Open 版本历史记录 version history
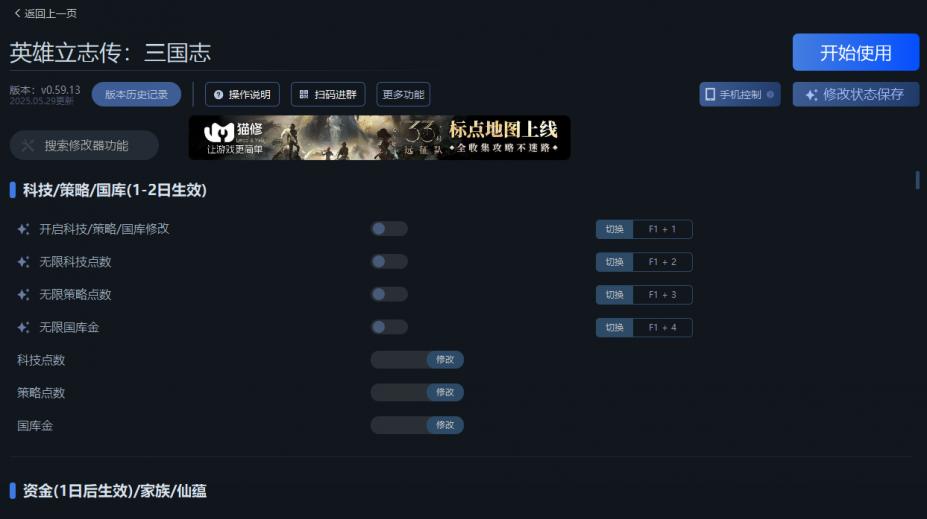 point(137,95)
